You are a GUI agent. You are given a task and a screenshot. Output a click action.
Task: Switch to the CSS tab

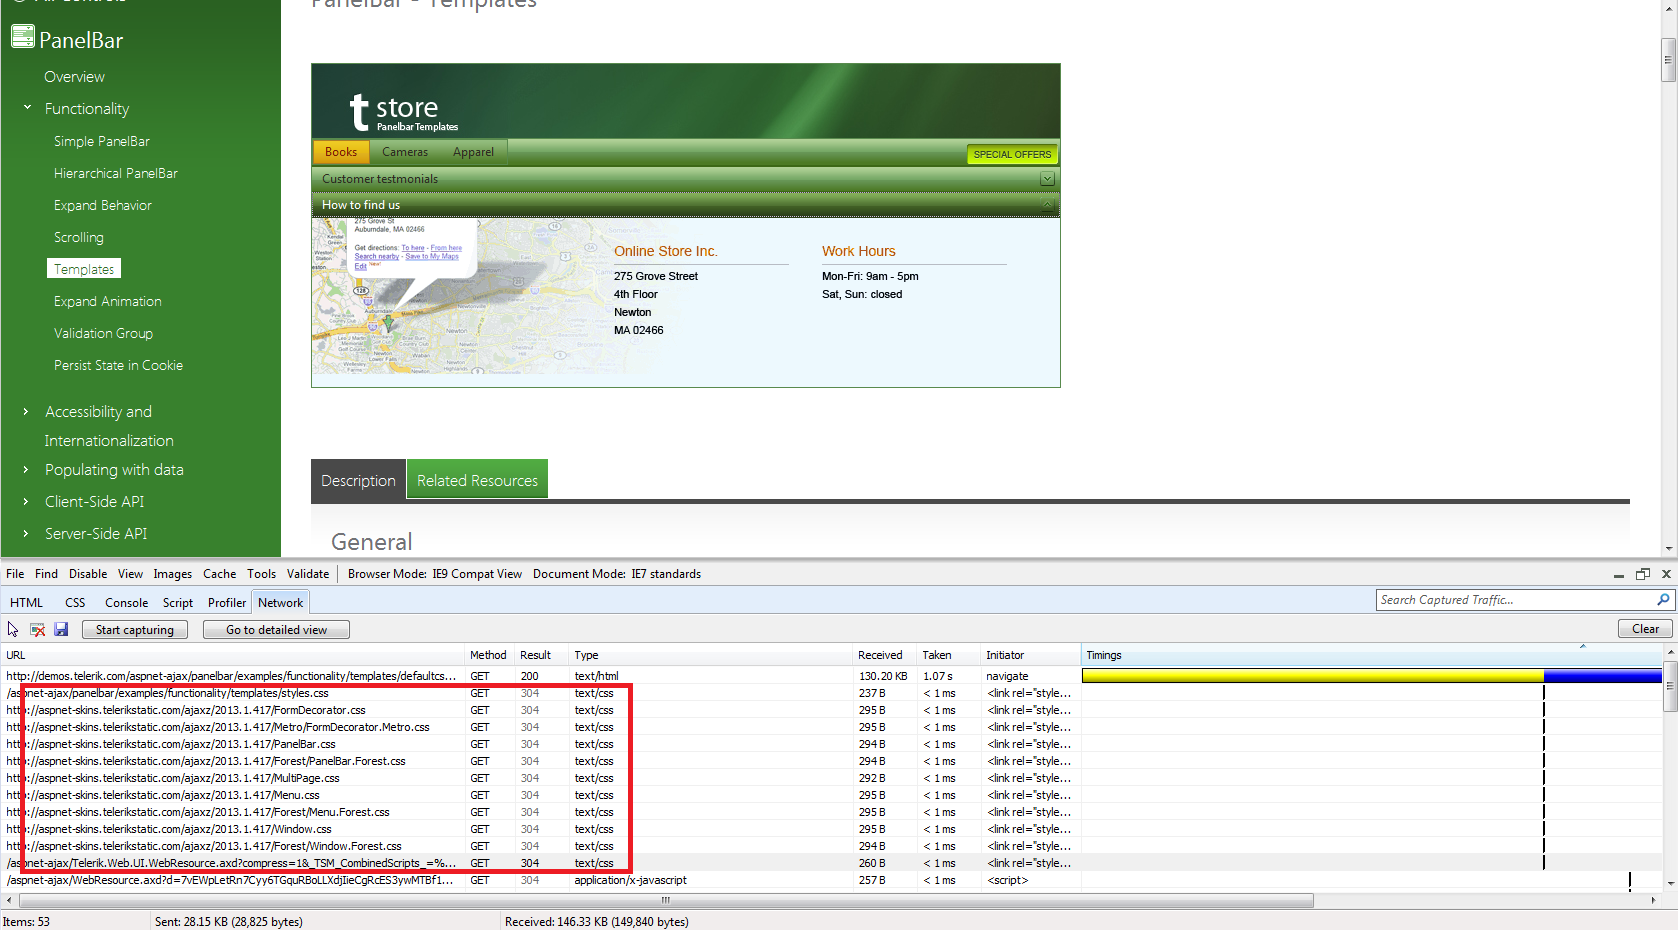[75, 603]
